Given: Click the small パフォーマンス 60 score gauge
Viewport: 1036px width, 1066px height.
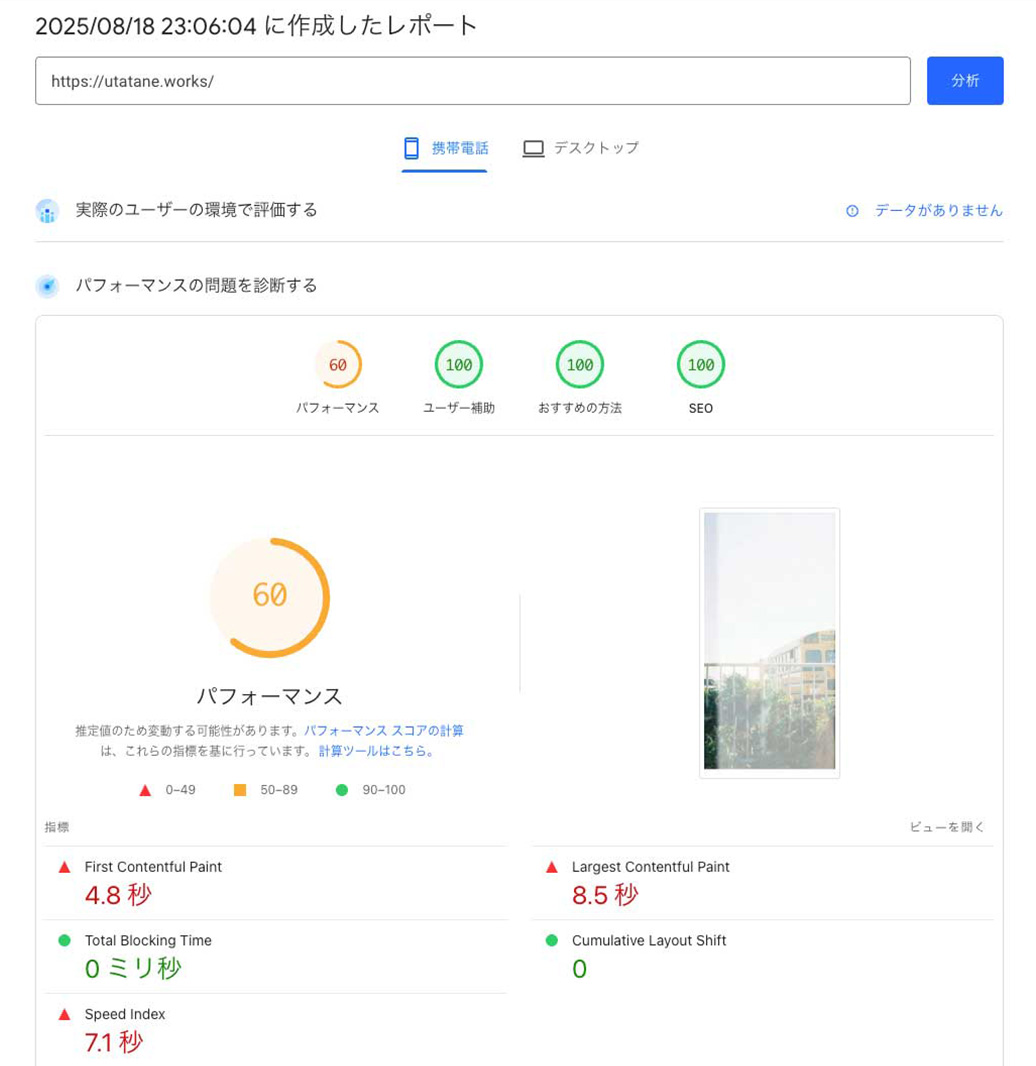Looking at the screenshot, I should click(338, 365).
